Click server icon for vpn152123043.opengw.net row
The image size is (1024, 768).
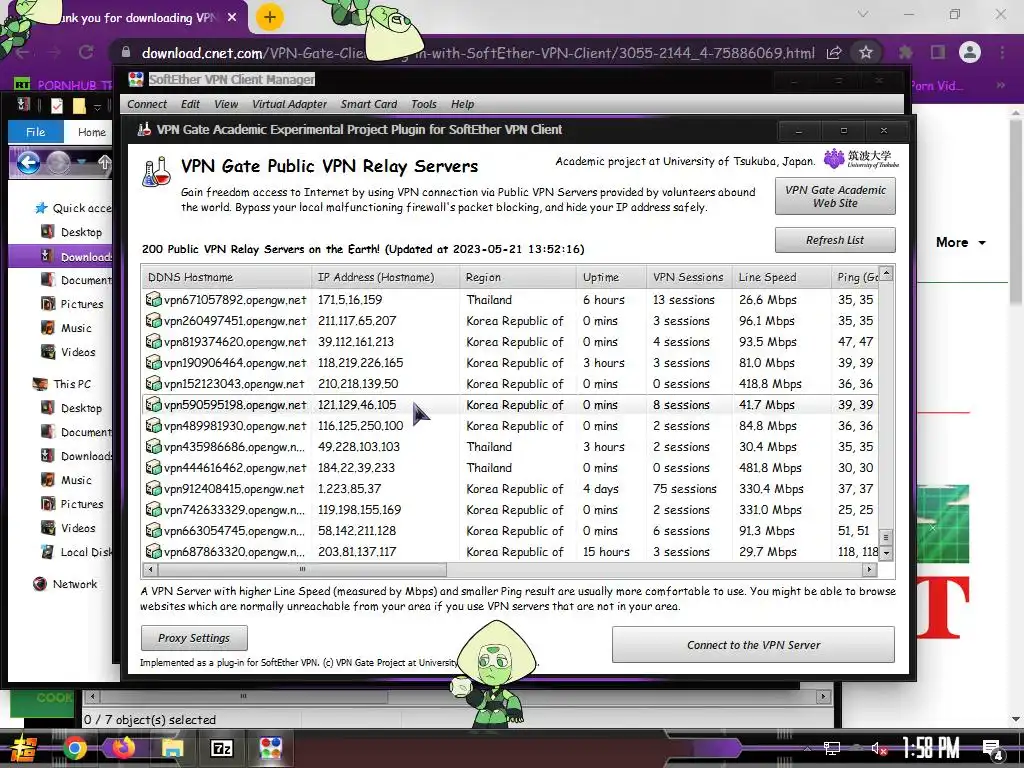coord(153,383)
